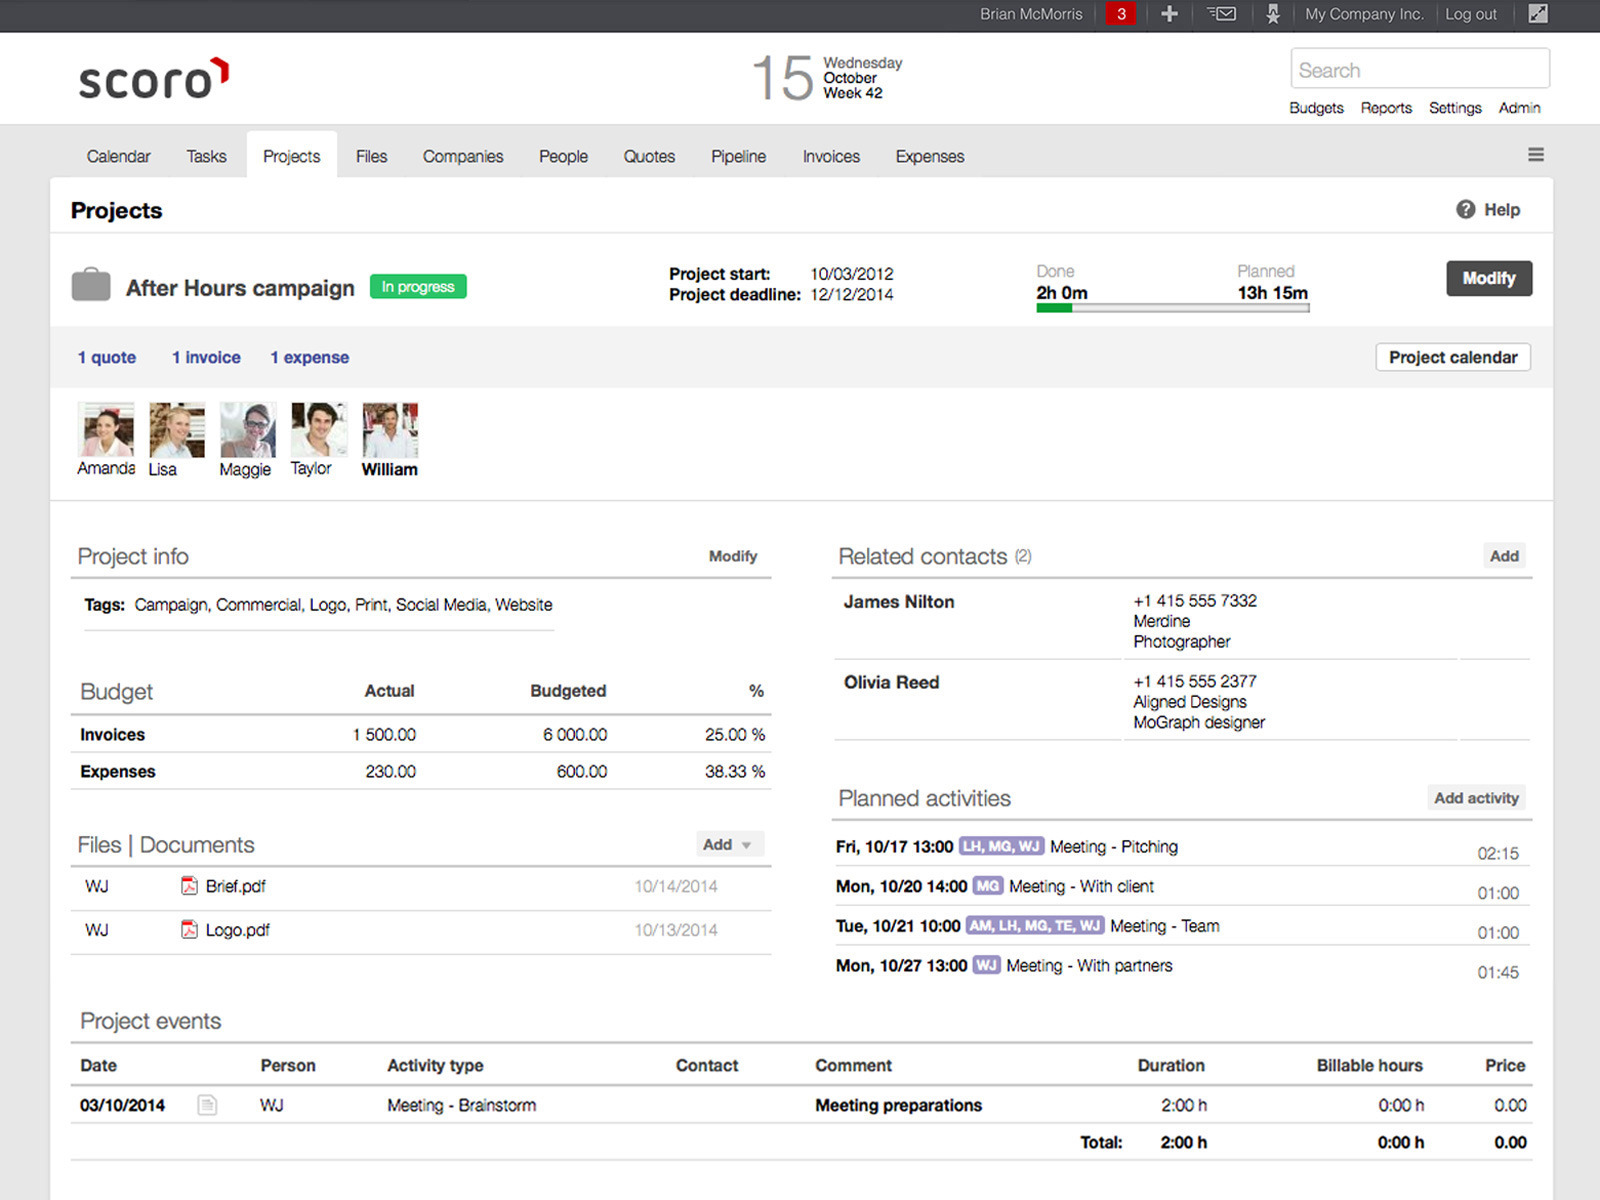Open the People tab

(564, 156)
